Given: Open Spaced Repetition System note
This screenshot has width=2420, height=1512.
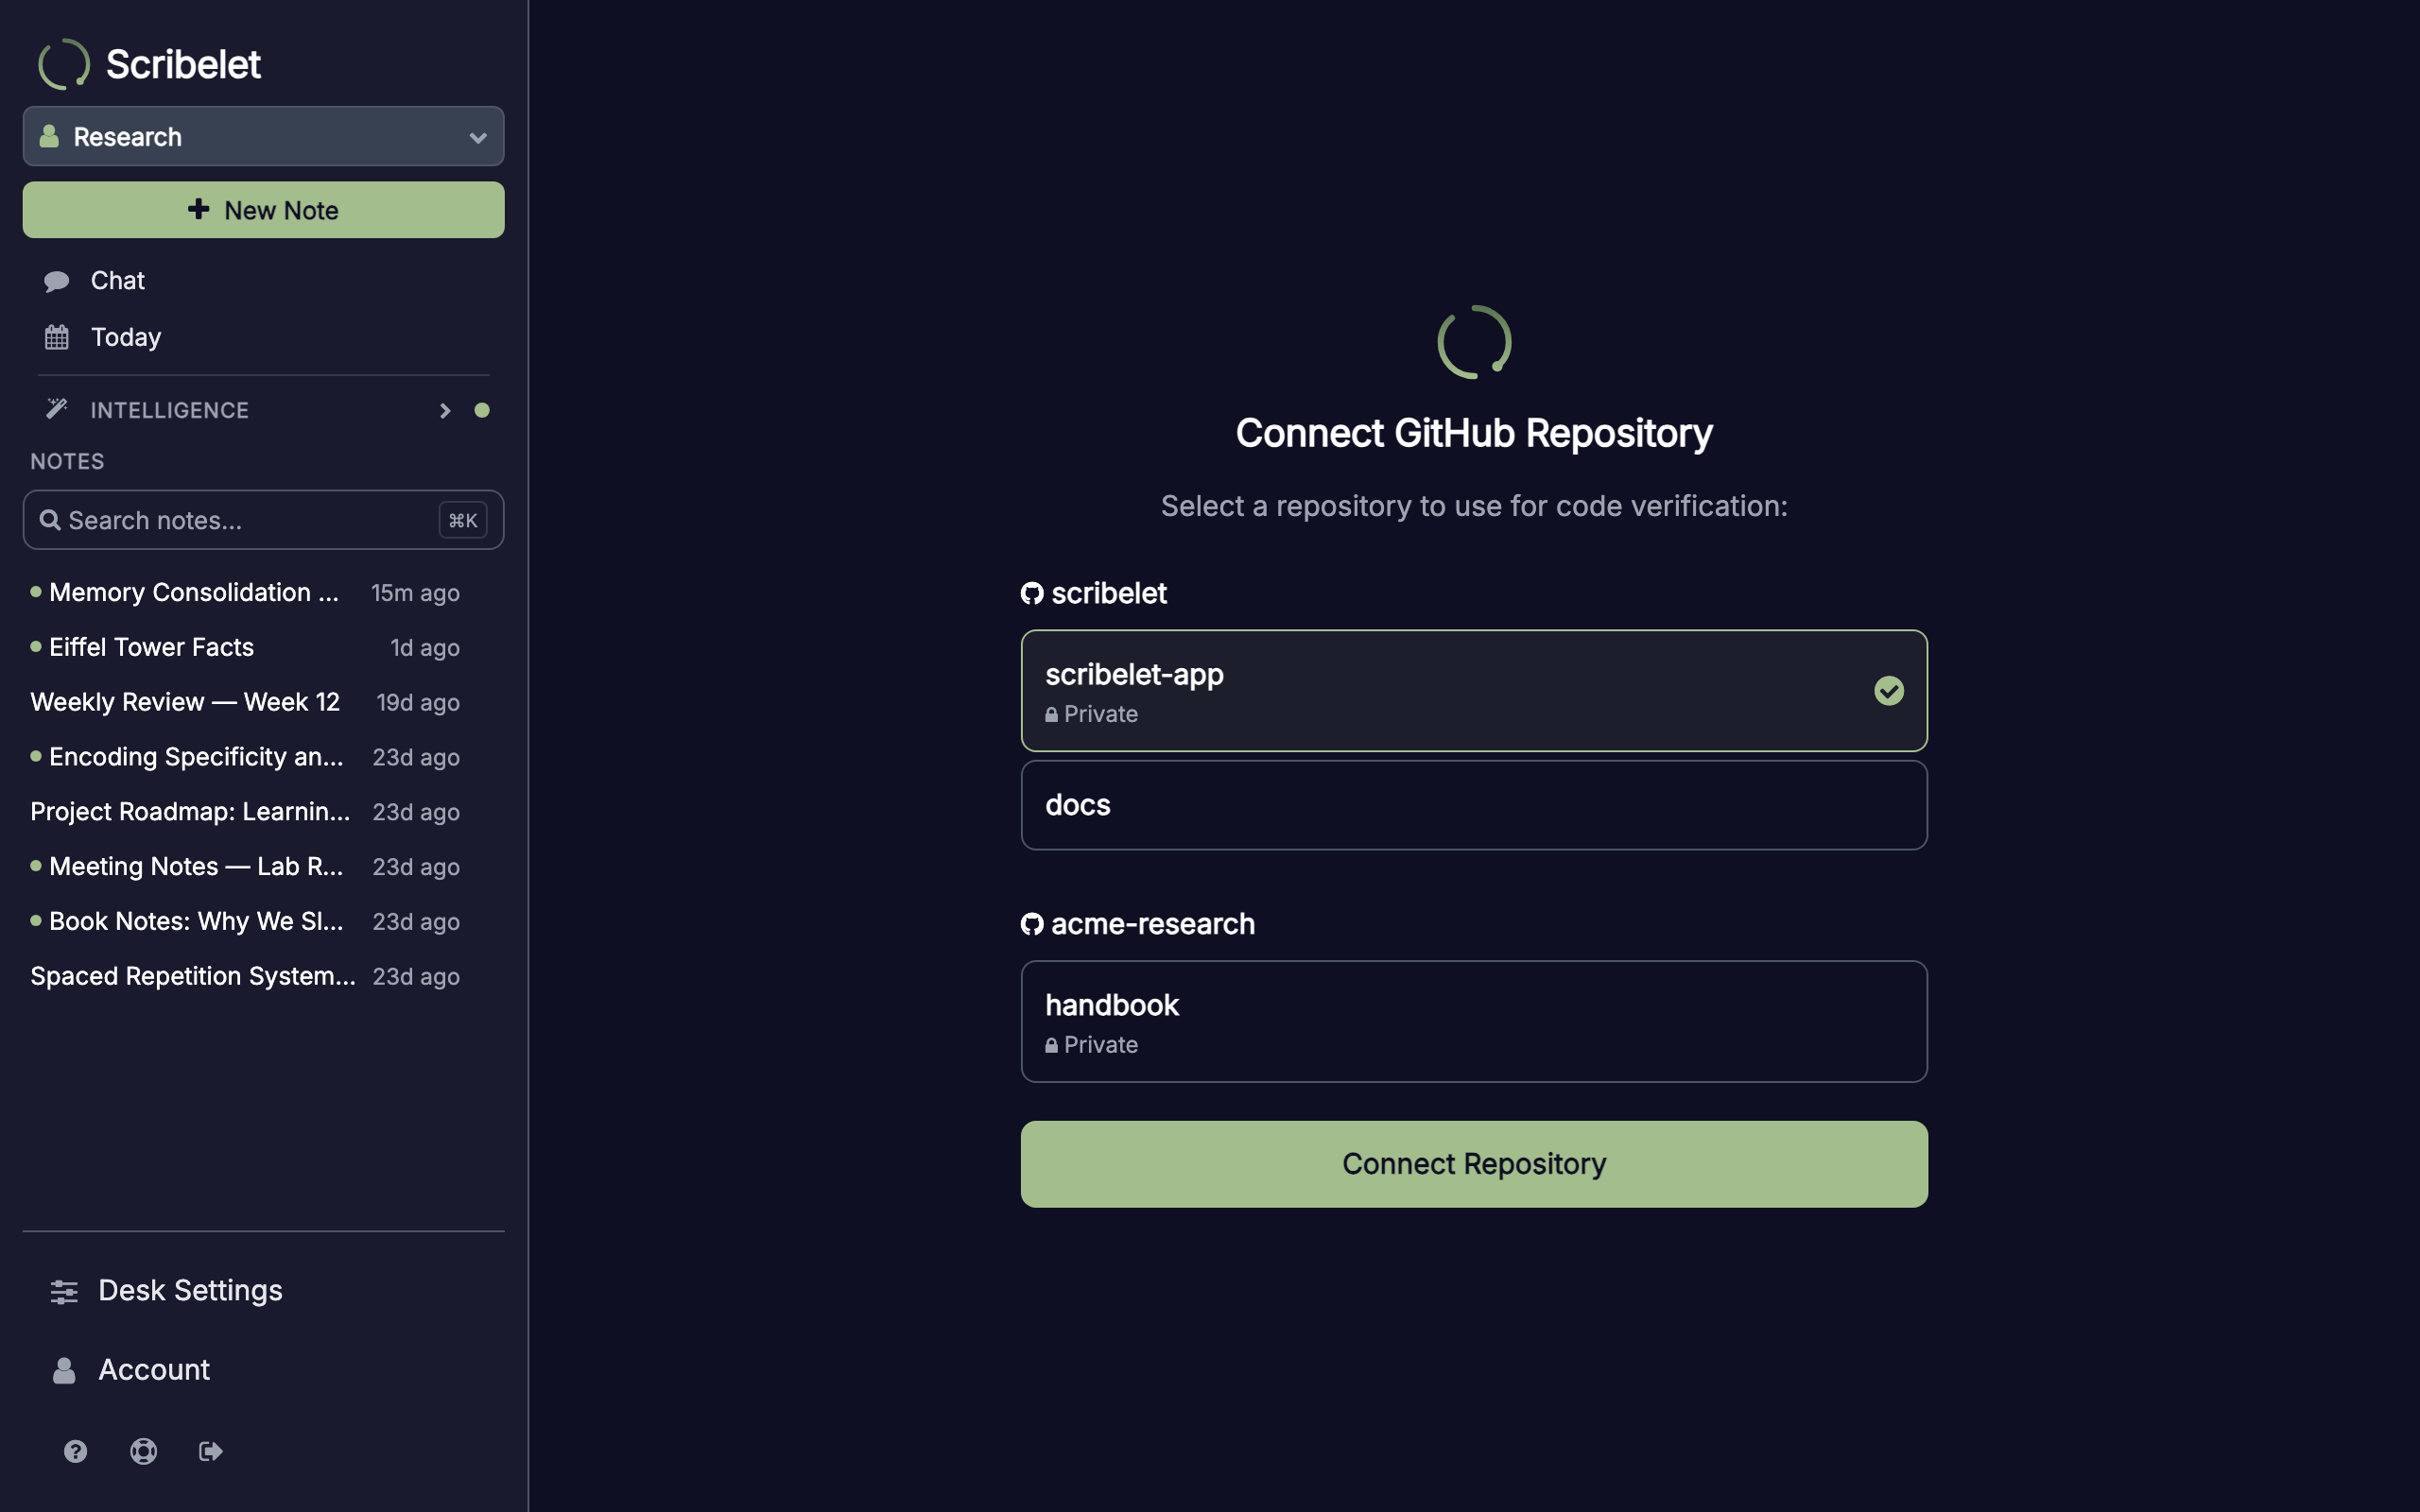Looking at the screenshot, I should pos(245,976).
